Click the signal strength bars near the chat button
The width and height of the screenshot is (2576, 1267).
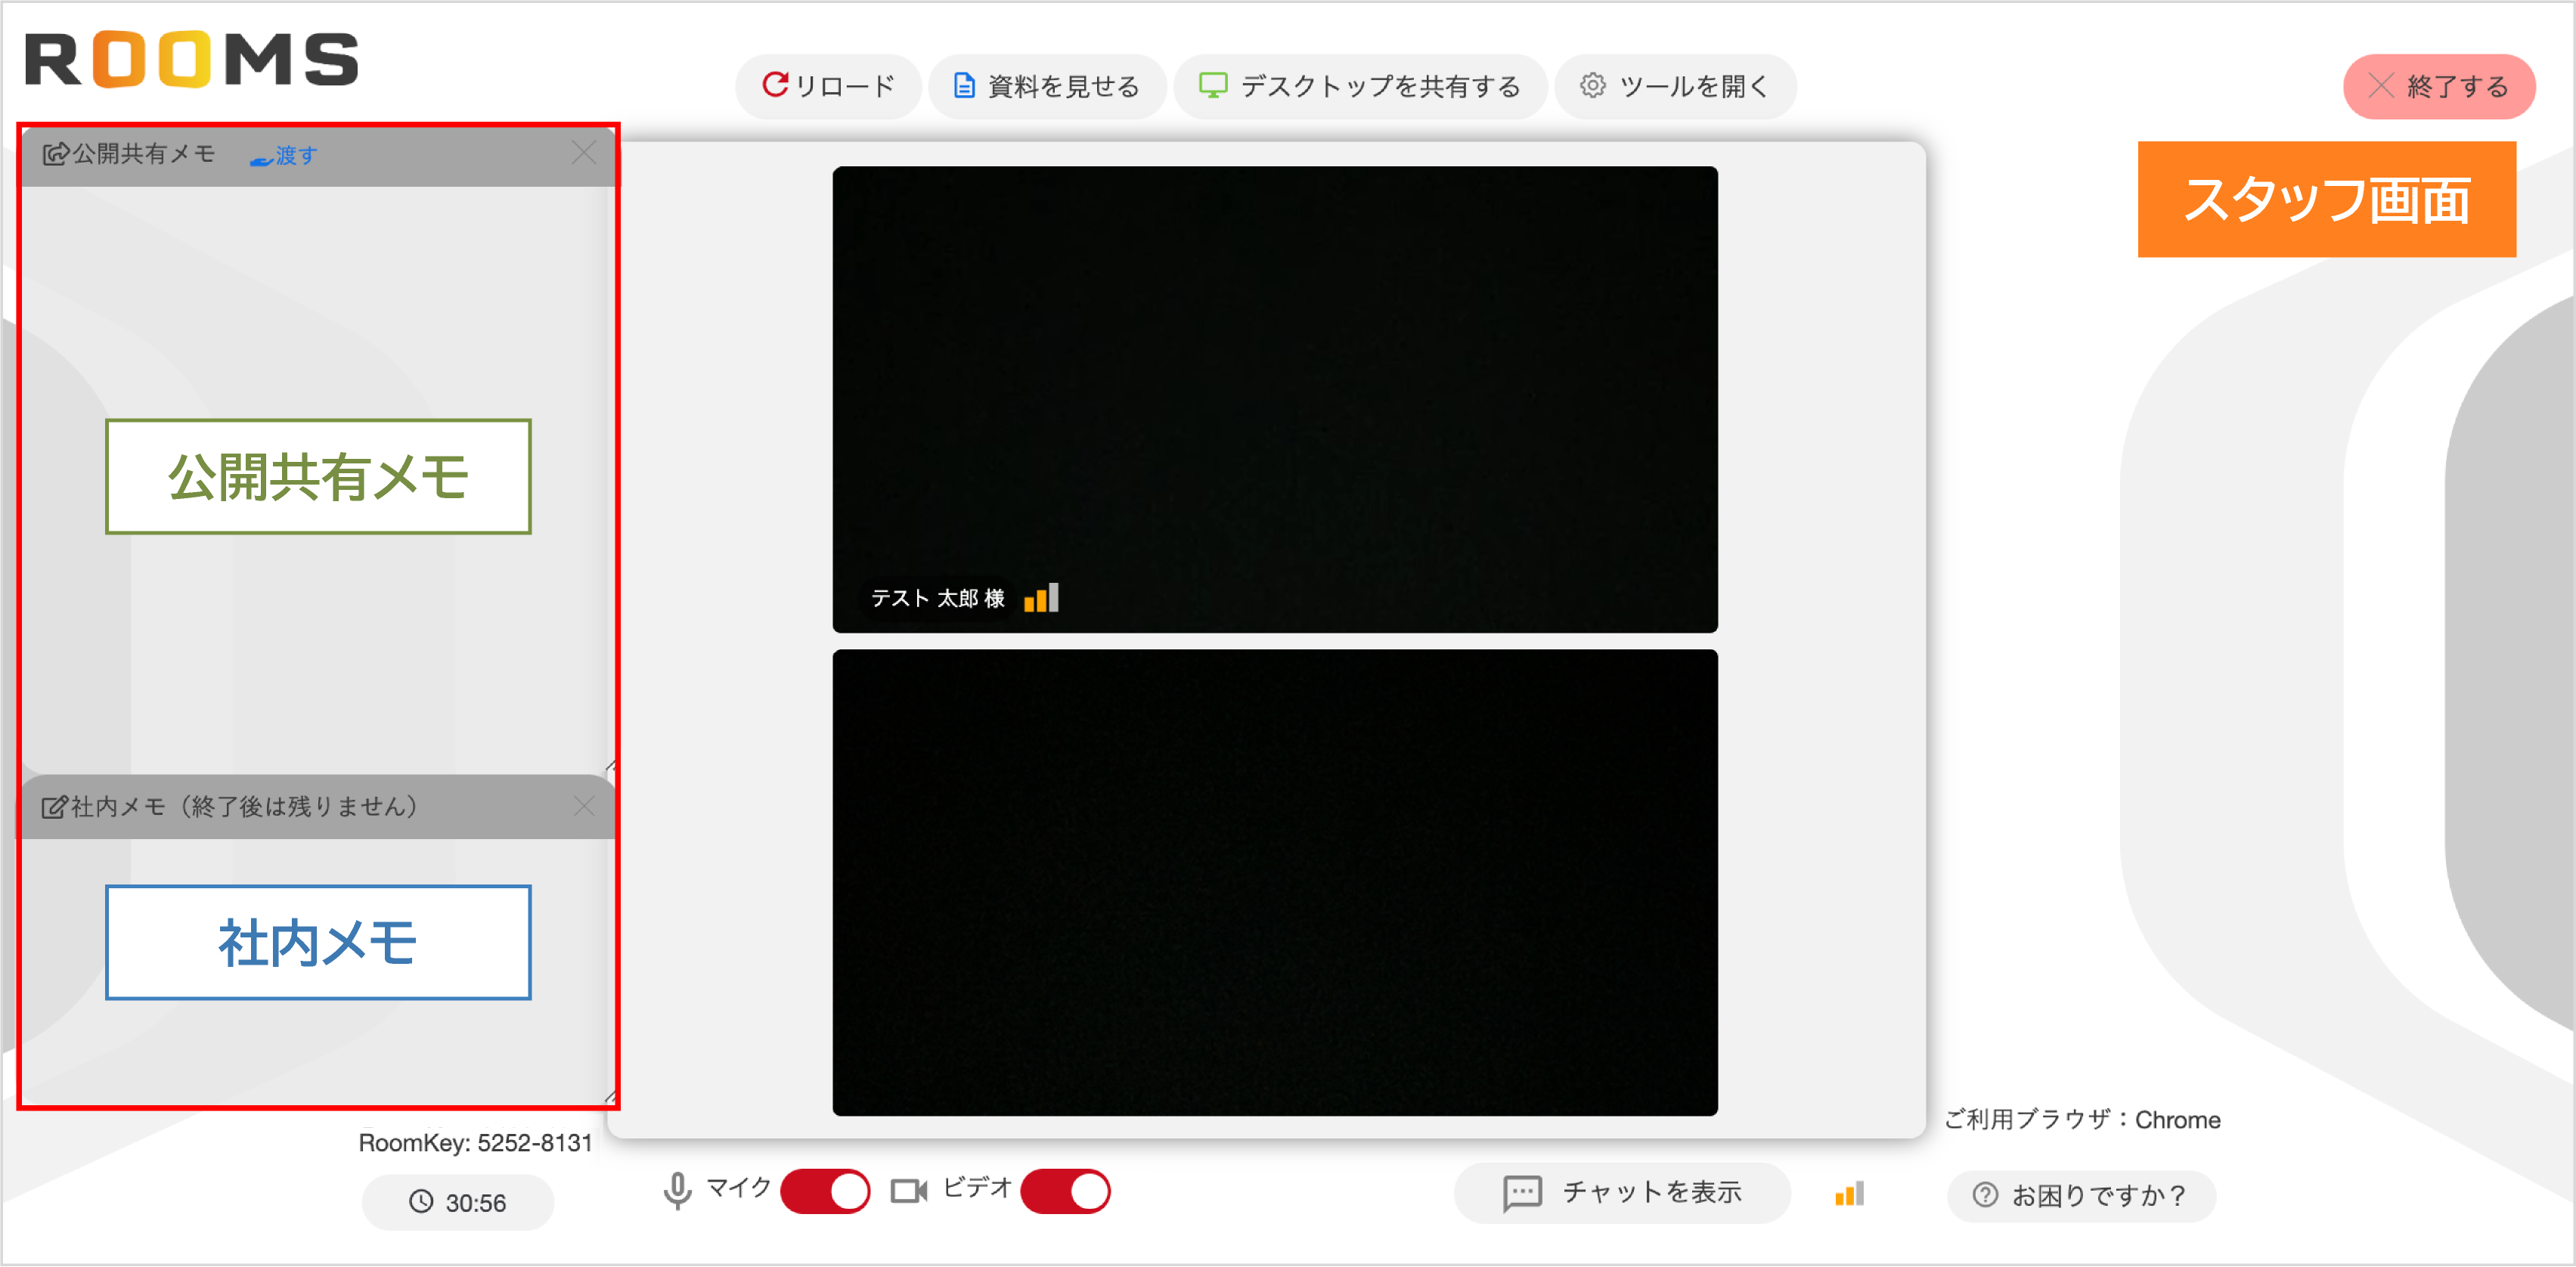click(x=1849, y=1192)
